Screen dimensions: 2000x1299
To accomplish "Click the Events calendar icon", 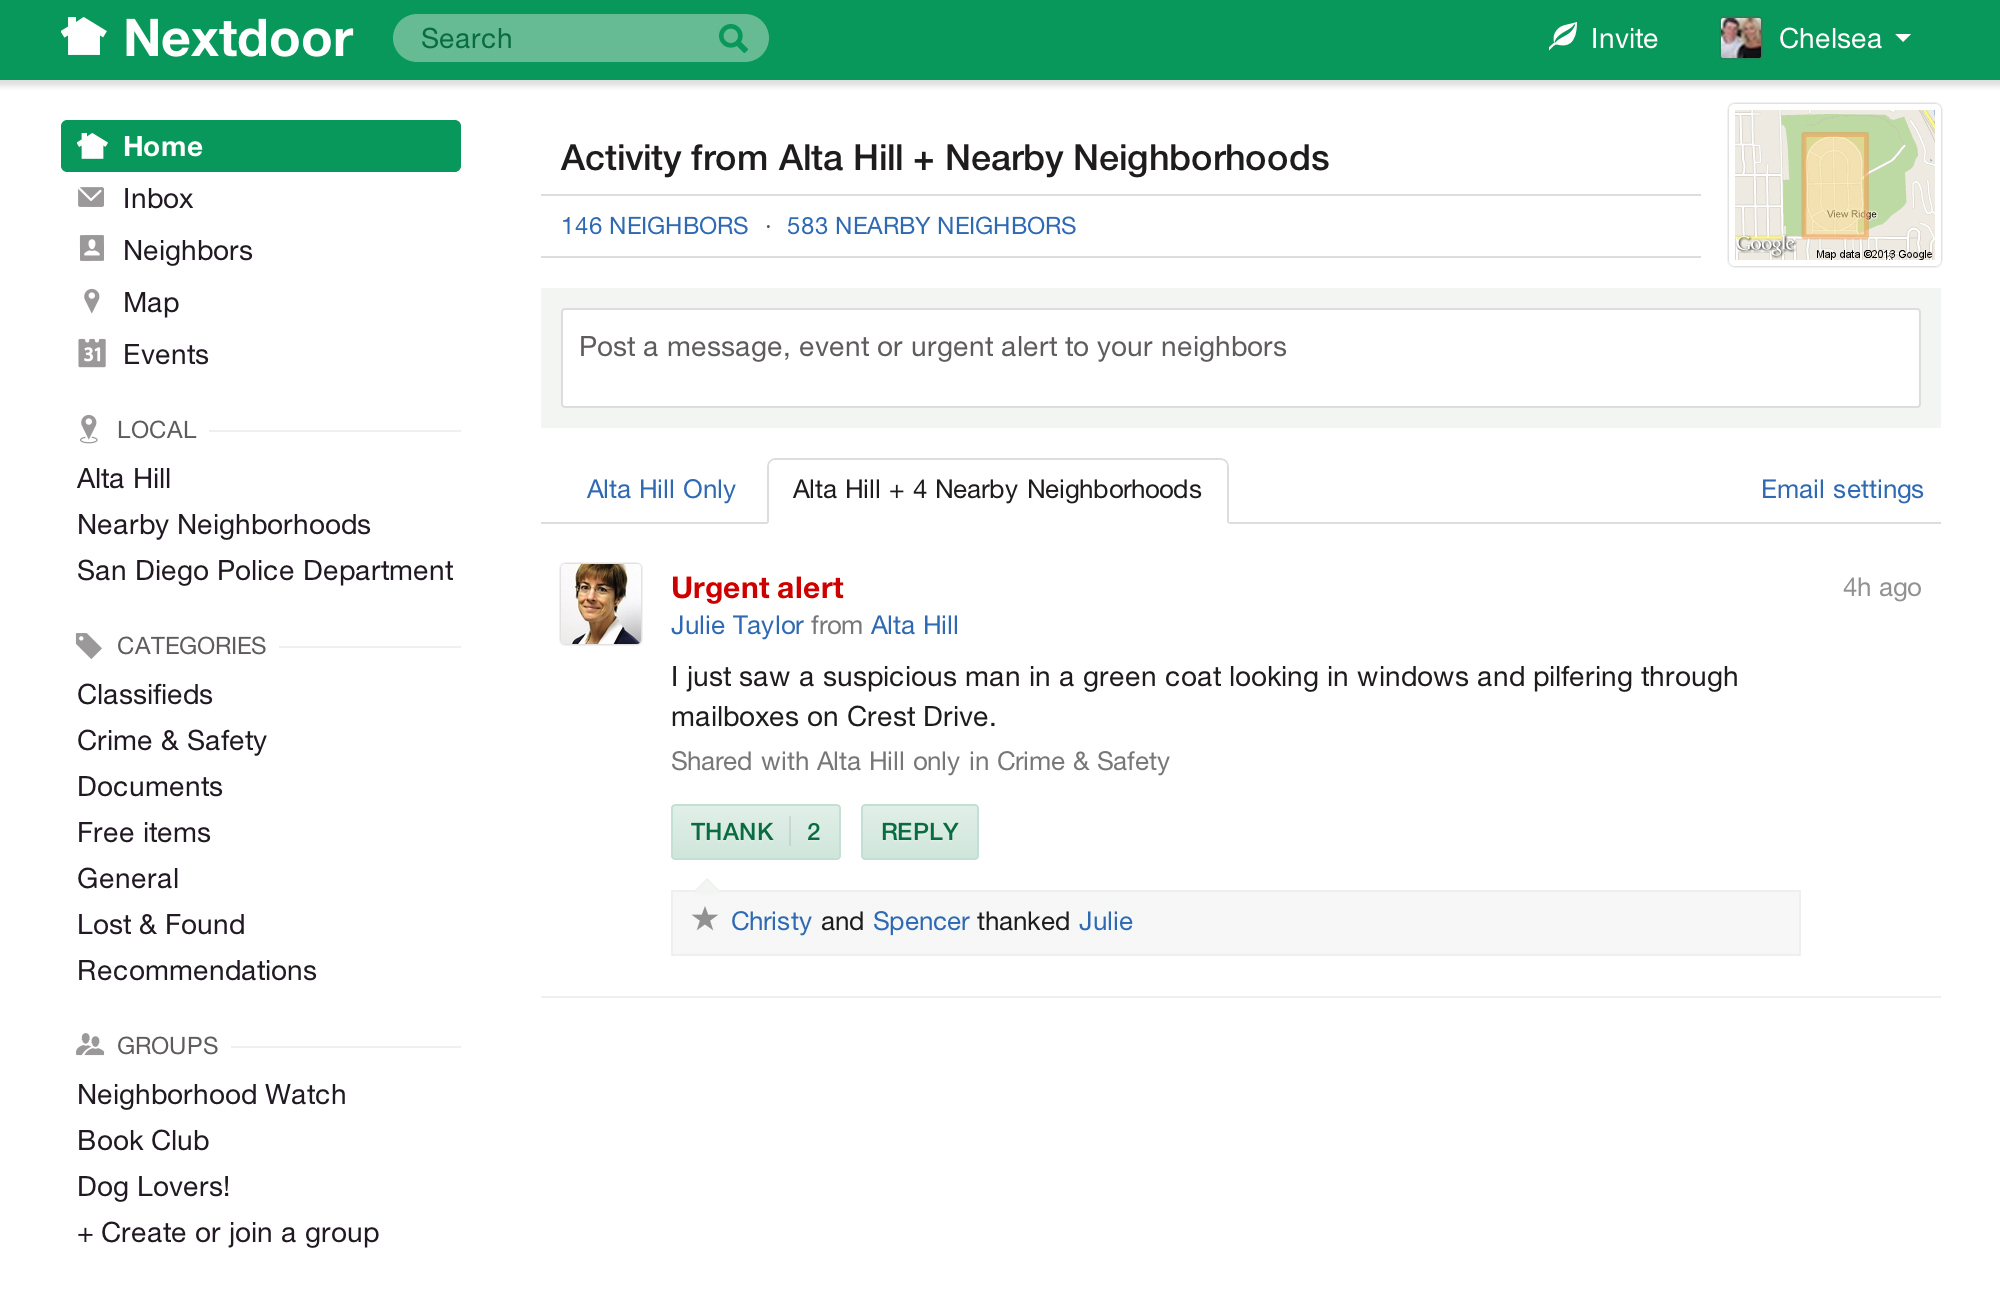I will [x=91, y=352].
